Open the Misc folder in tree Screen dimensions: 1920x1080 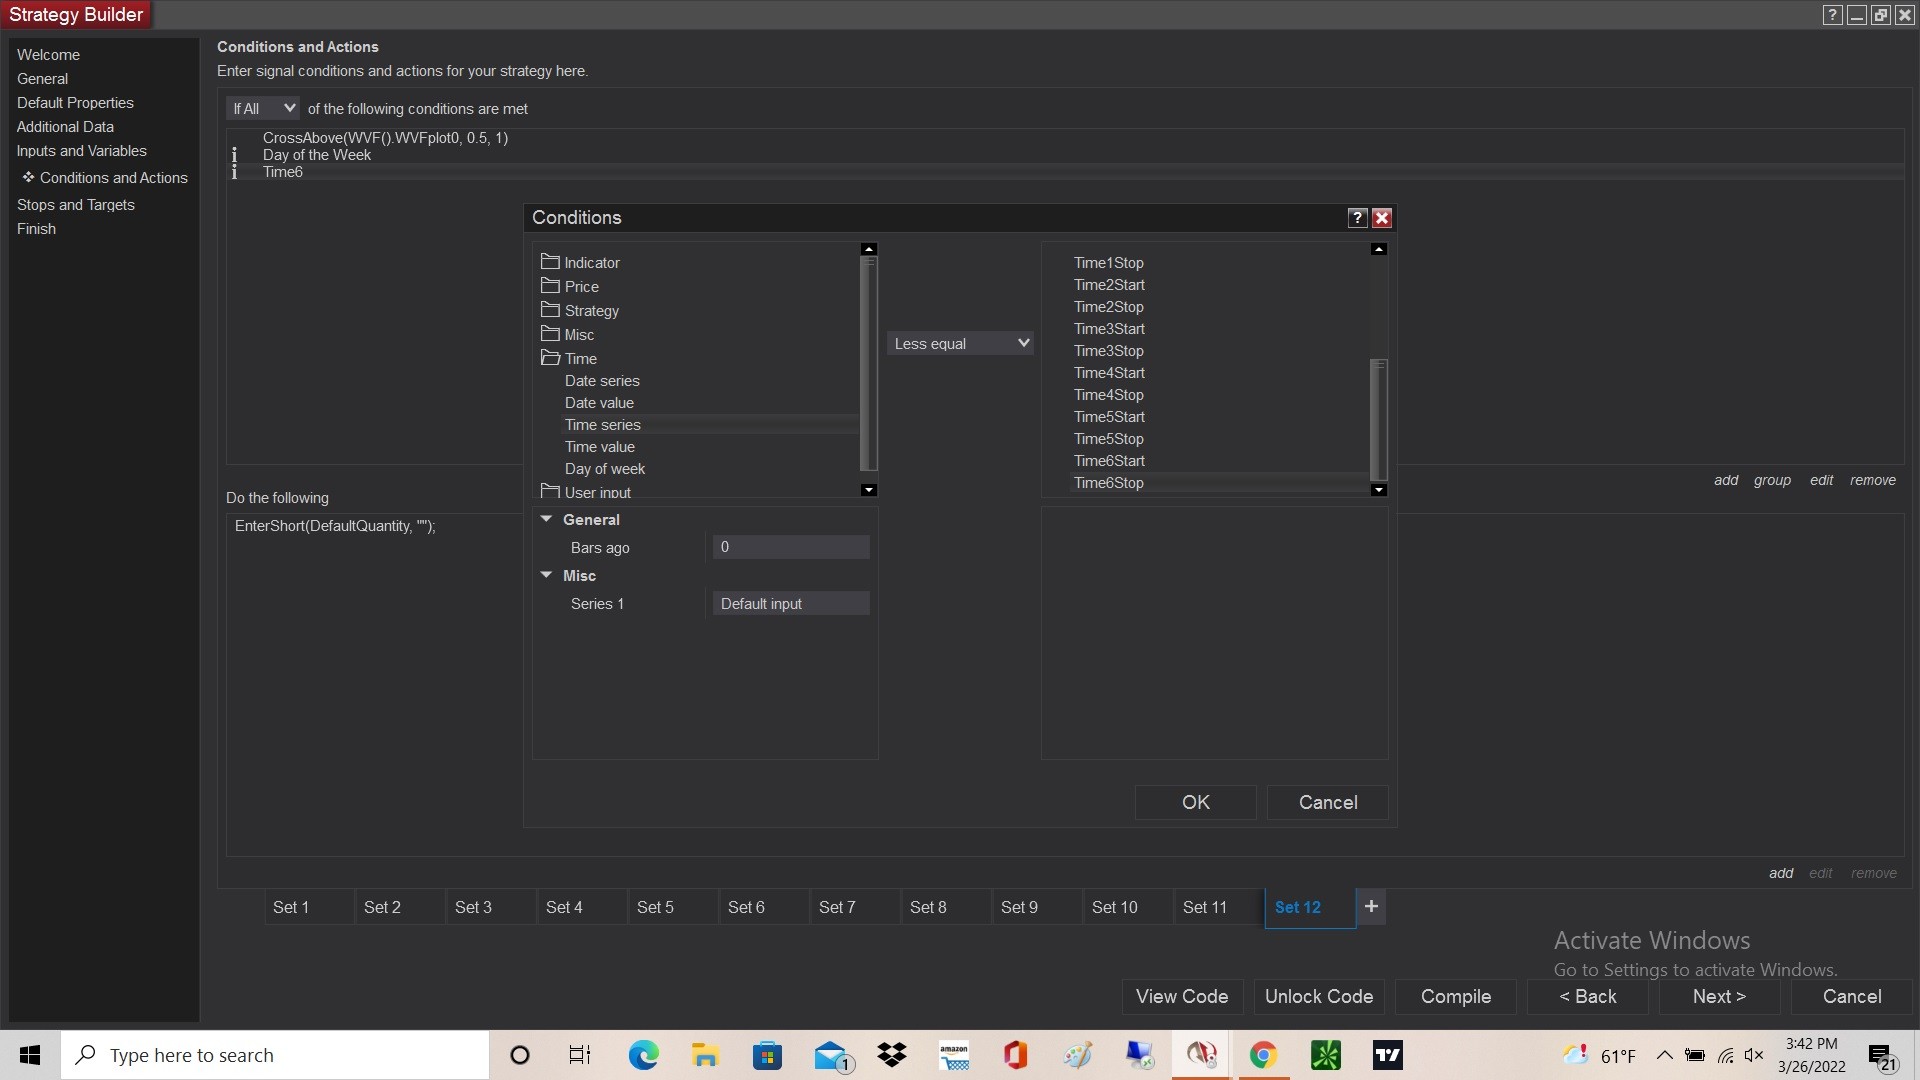point(578,334)
